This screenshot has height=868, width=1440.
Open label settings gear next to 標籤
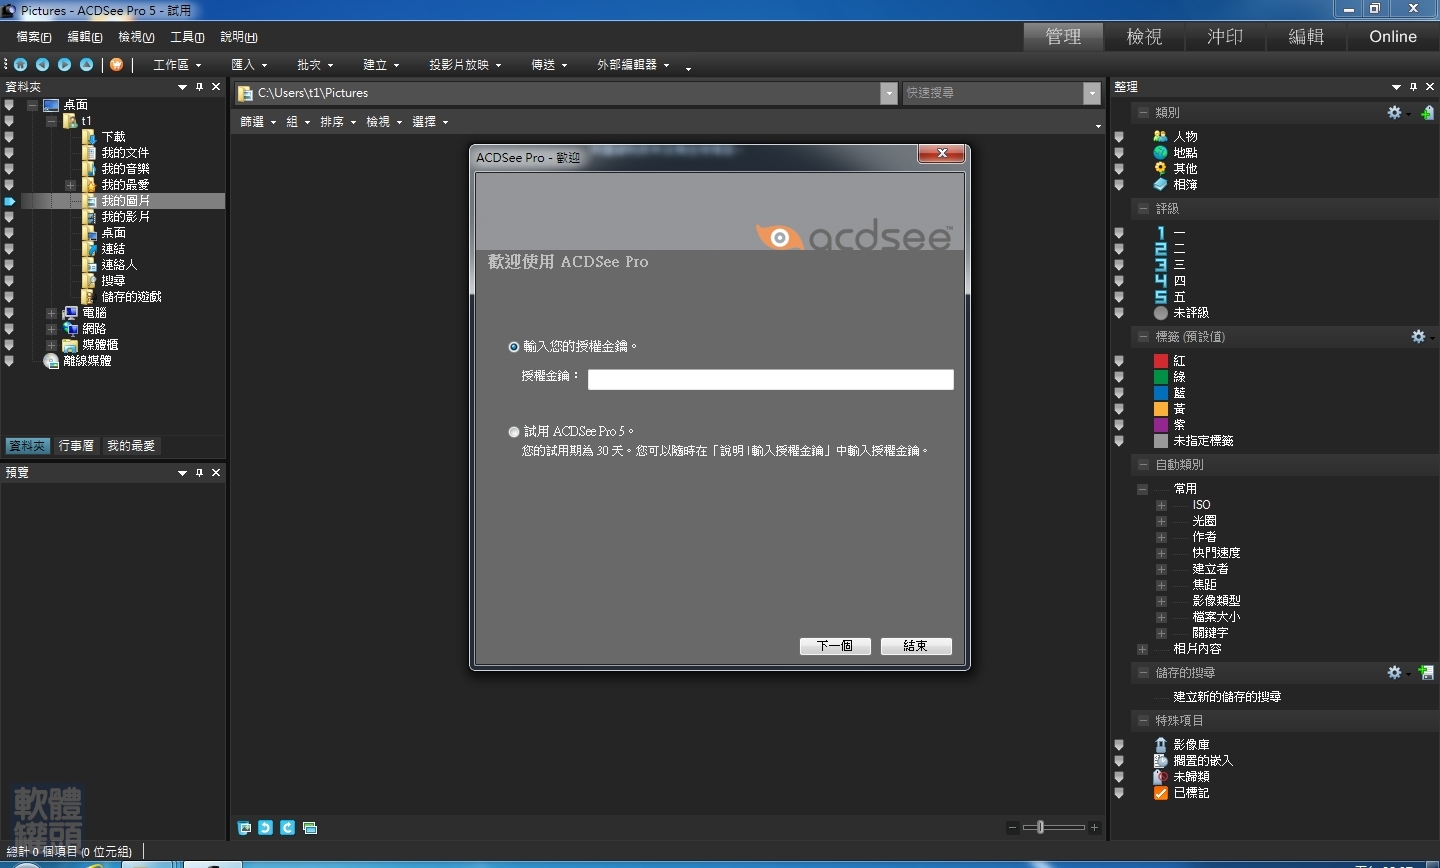(x=1418, y=337)
